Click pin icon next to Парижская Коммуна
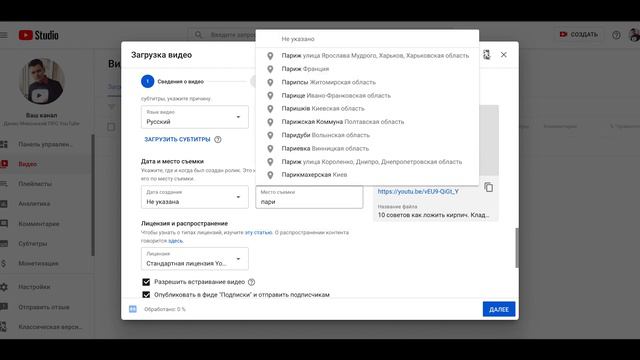640x360 pixels. tap(270, 122)
